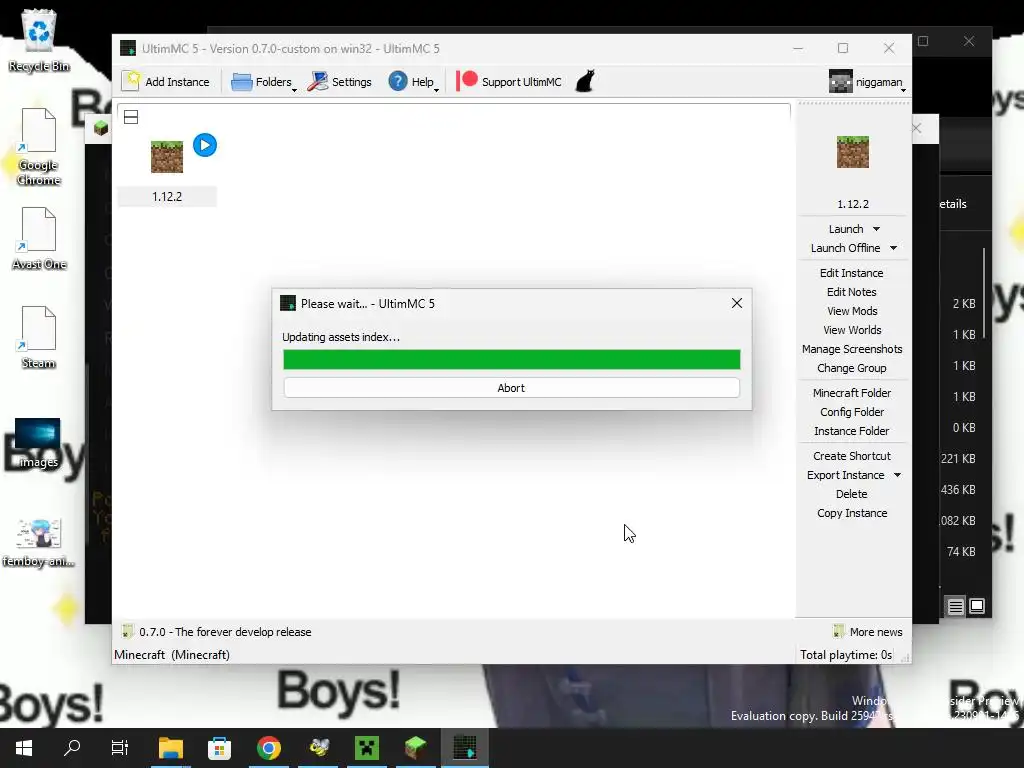This screenshot has width=1024, height=768.
Task: Open View Mods
Action: [x=852, y=311]
